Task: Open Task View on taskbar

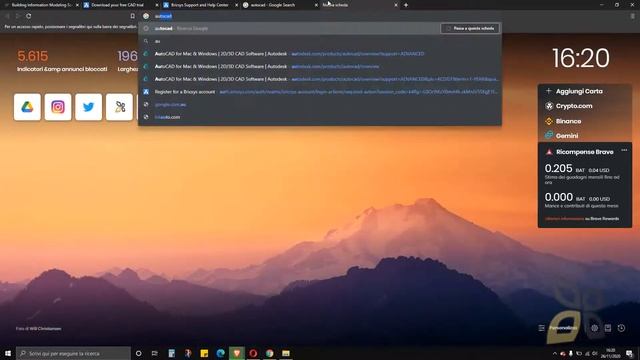Action: (155, 353)
